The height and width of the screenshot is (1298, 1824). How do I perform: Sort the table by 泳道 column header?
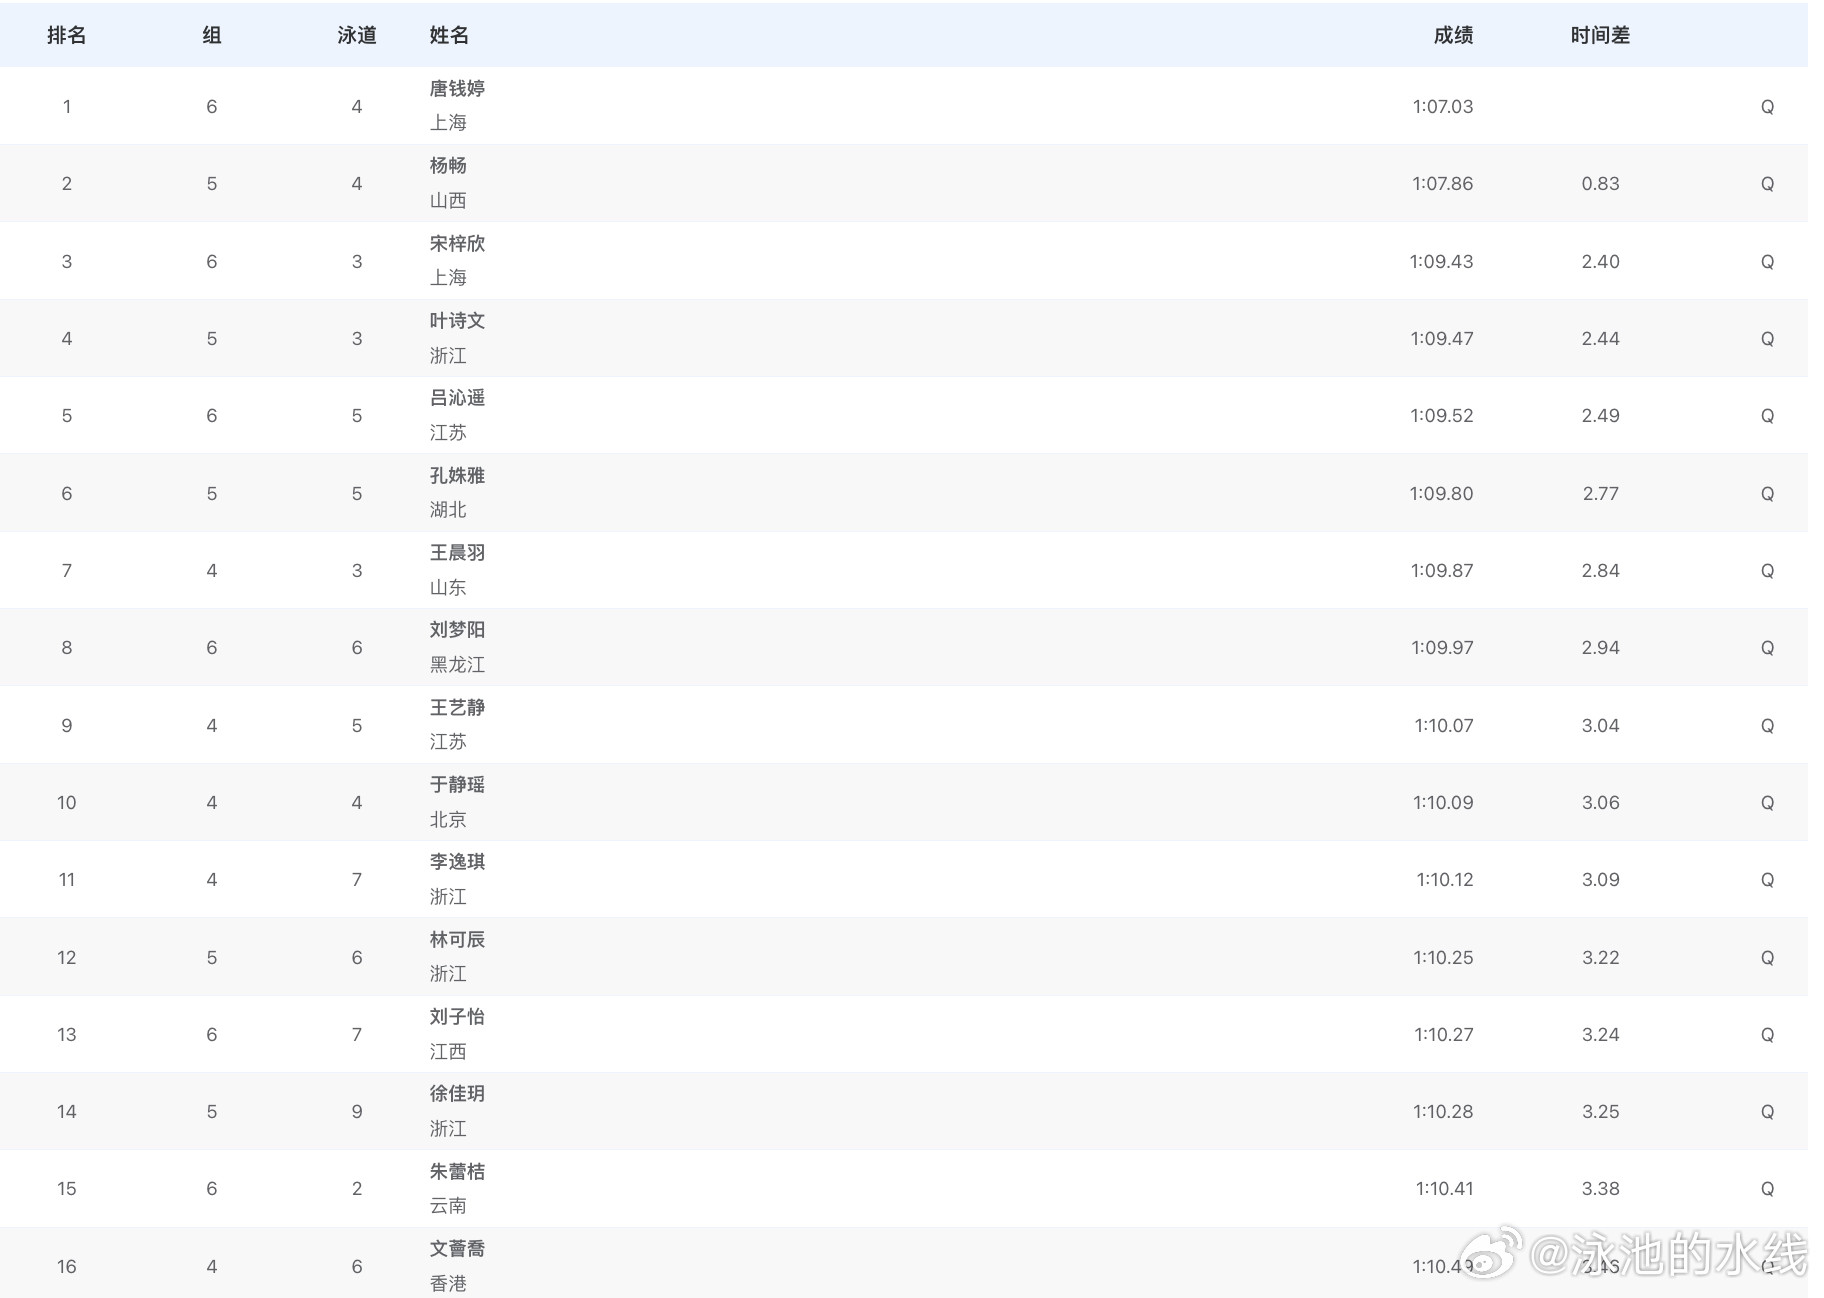click(x=356, y=35)
